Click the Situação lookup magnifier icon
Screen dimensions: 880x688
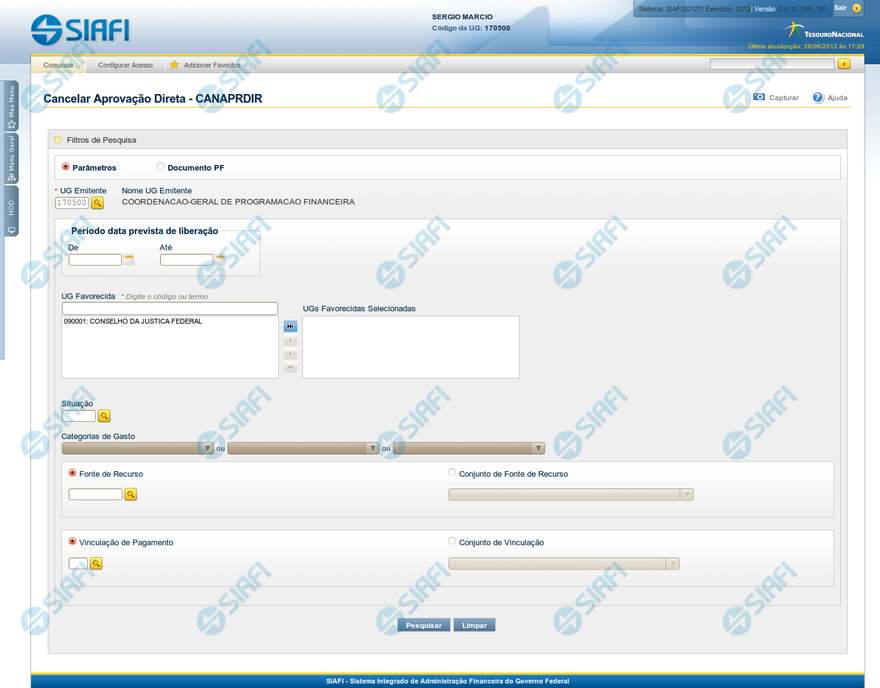pos(104,416)
